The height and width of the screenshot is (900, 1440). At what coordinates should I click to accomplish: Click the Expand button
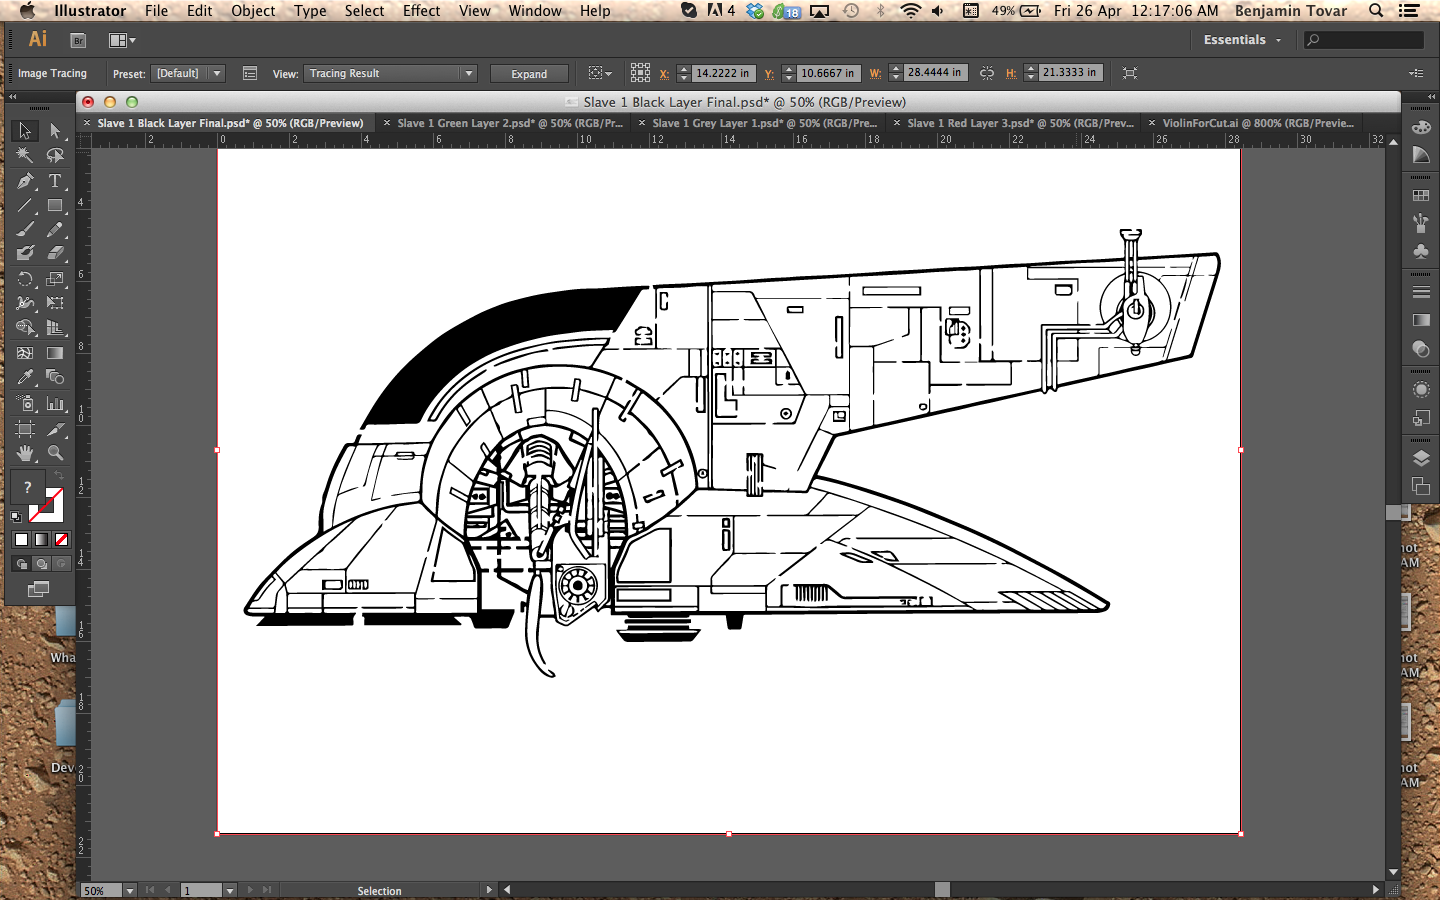click(x=529, y=74)
